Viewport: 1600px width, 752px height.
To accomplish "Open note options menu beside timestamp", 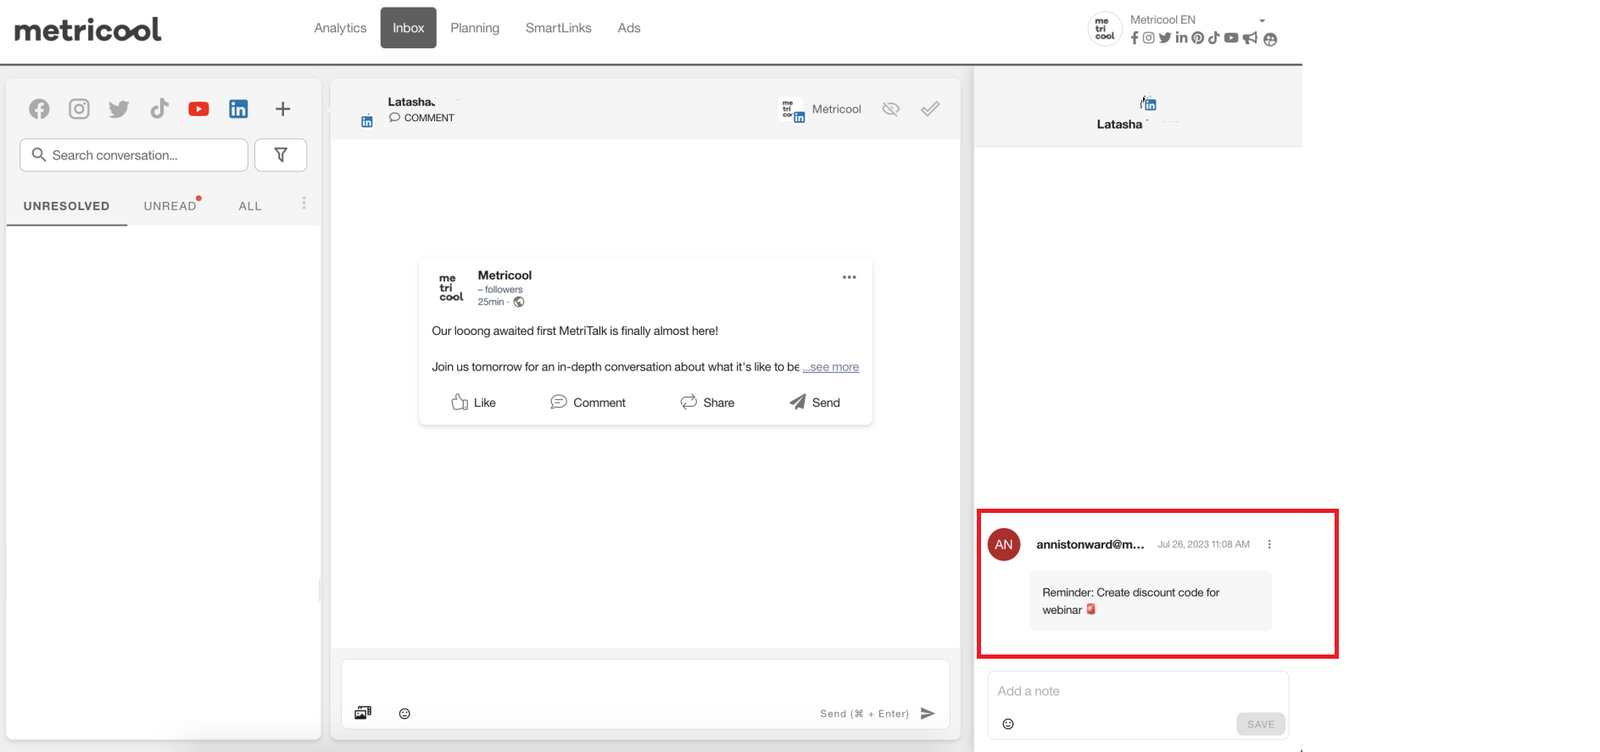I will tap(1270, 545).
